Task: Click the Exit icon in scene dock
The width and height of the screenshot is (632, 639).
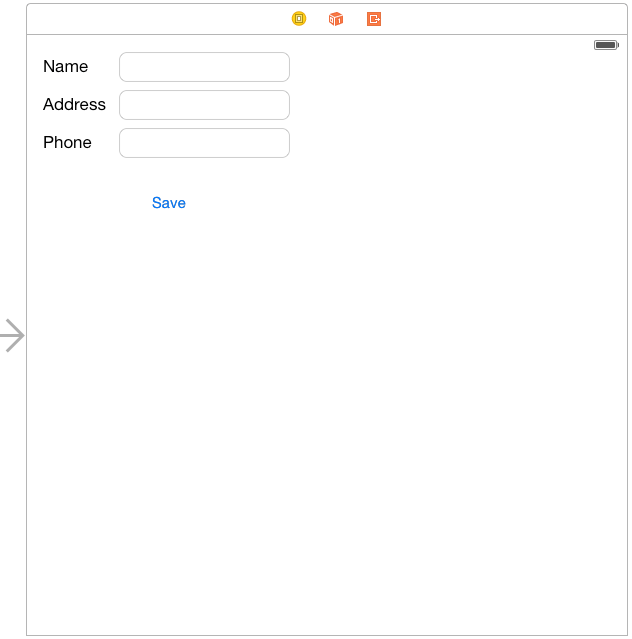Action: [374, 19]
